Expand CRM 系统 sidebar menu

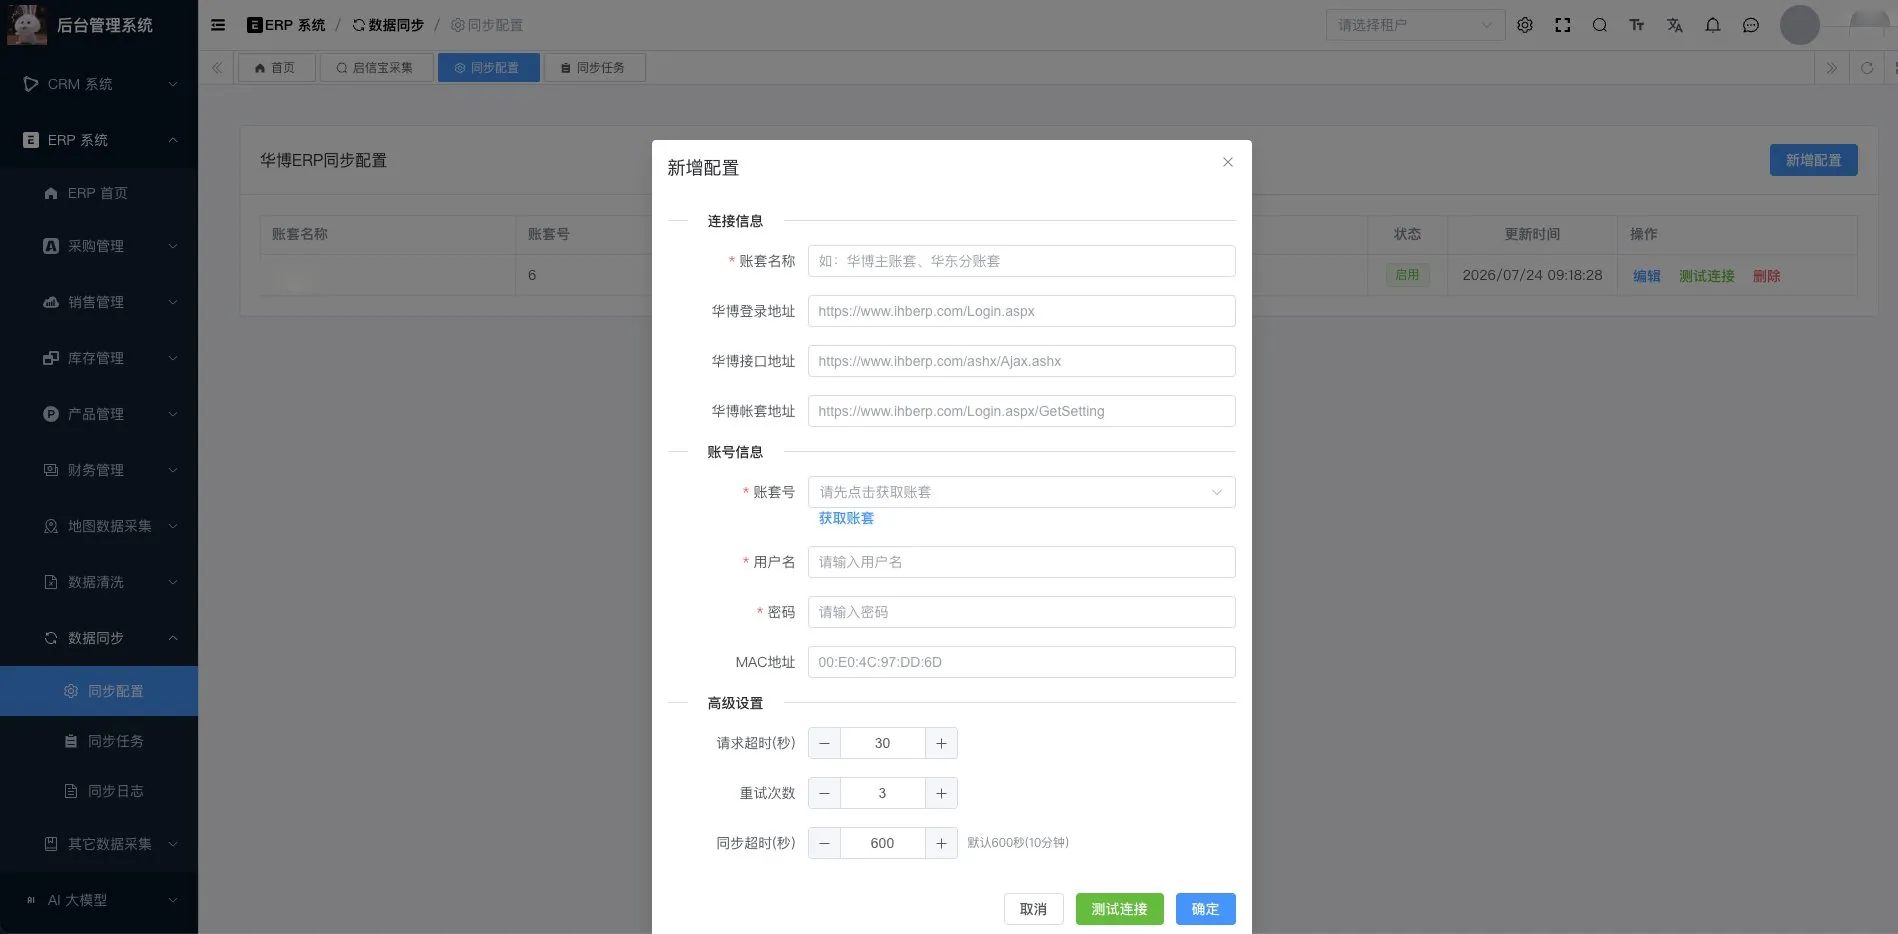click(99, 84)
